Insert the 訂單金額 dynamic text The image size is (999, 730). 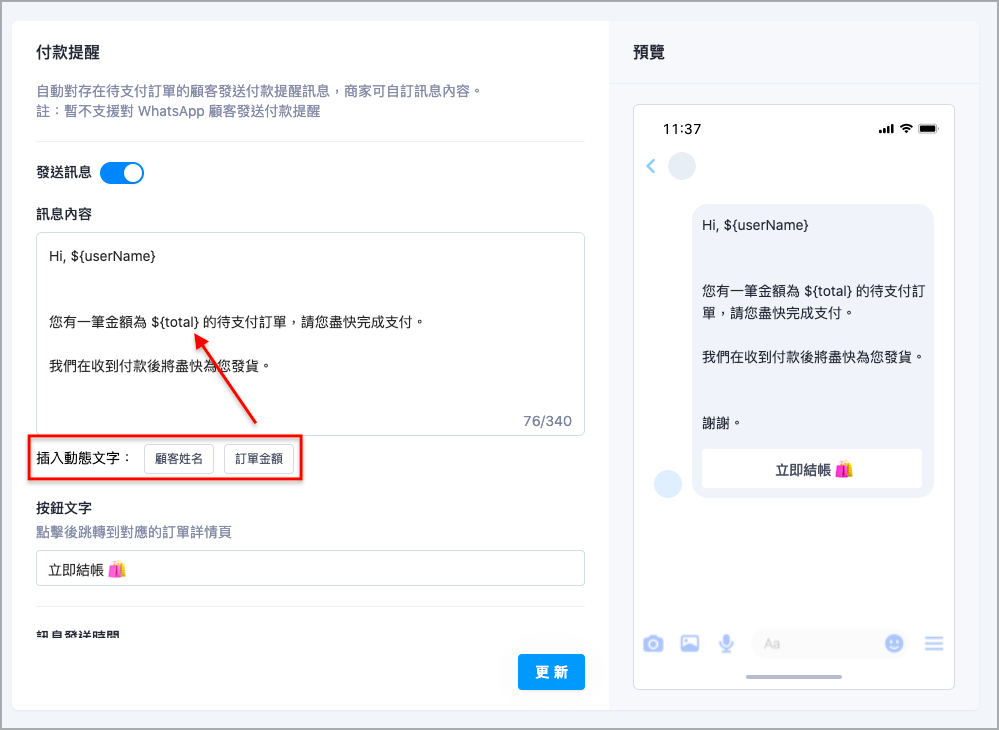click(x=259, y=459)
